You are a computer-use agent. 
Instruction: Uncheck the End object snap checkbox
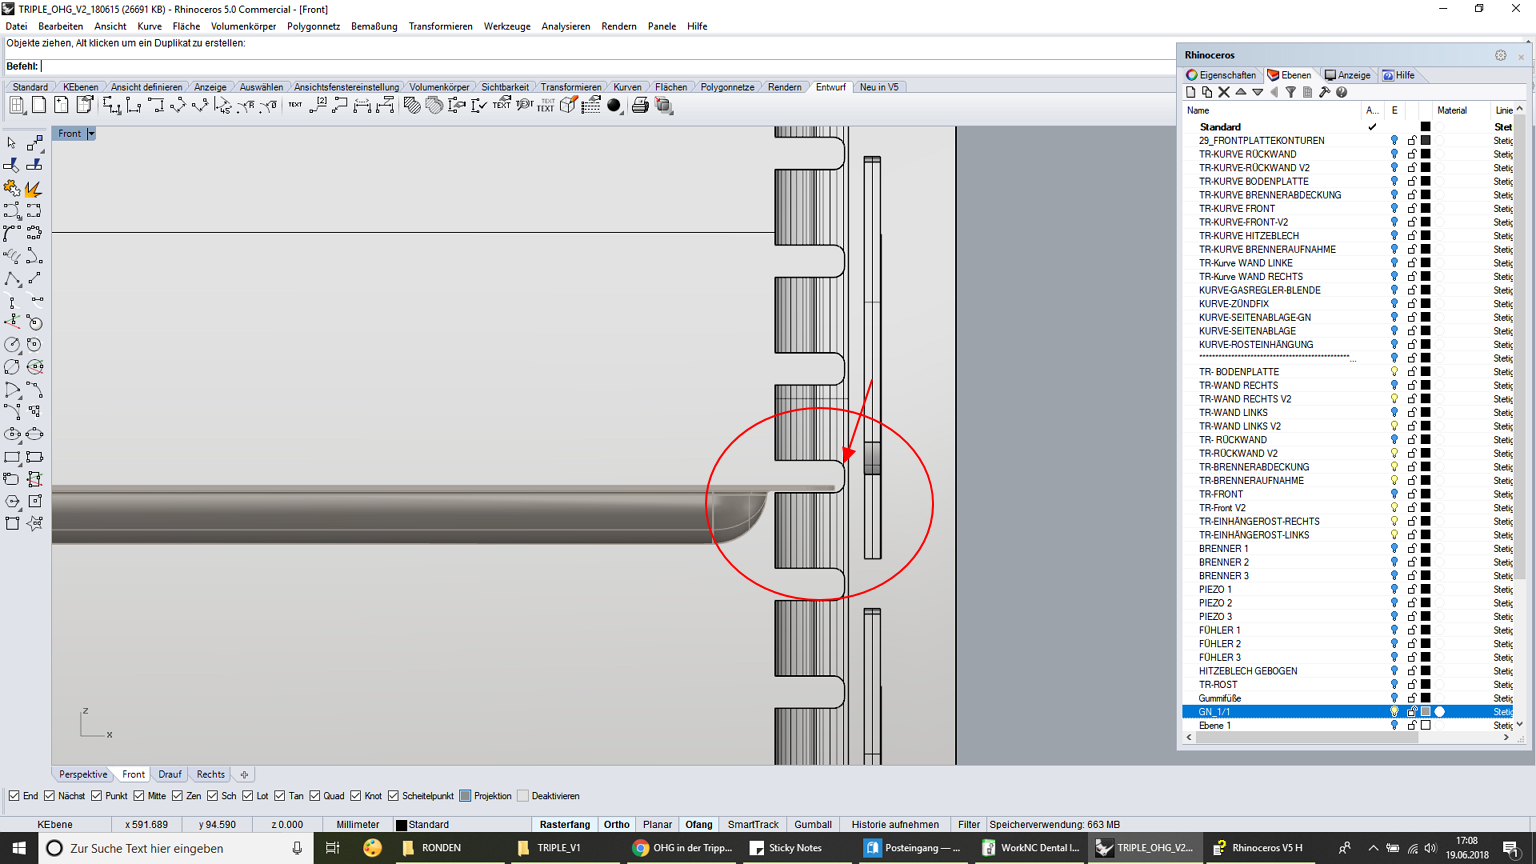click(14, 796)
